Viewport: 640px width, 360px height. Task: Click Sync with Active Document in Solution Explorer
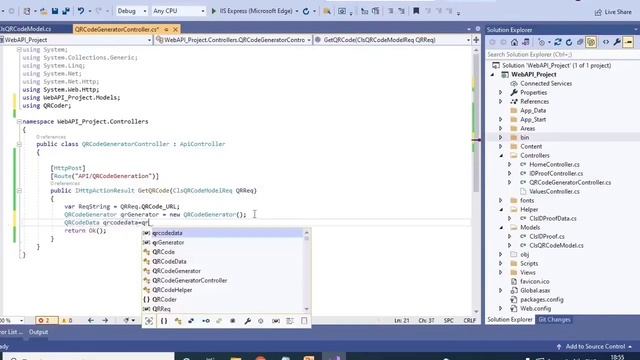click(x=558, y=42)
